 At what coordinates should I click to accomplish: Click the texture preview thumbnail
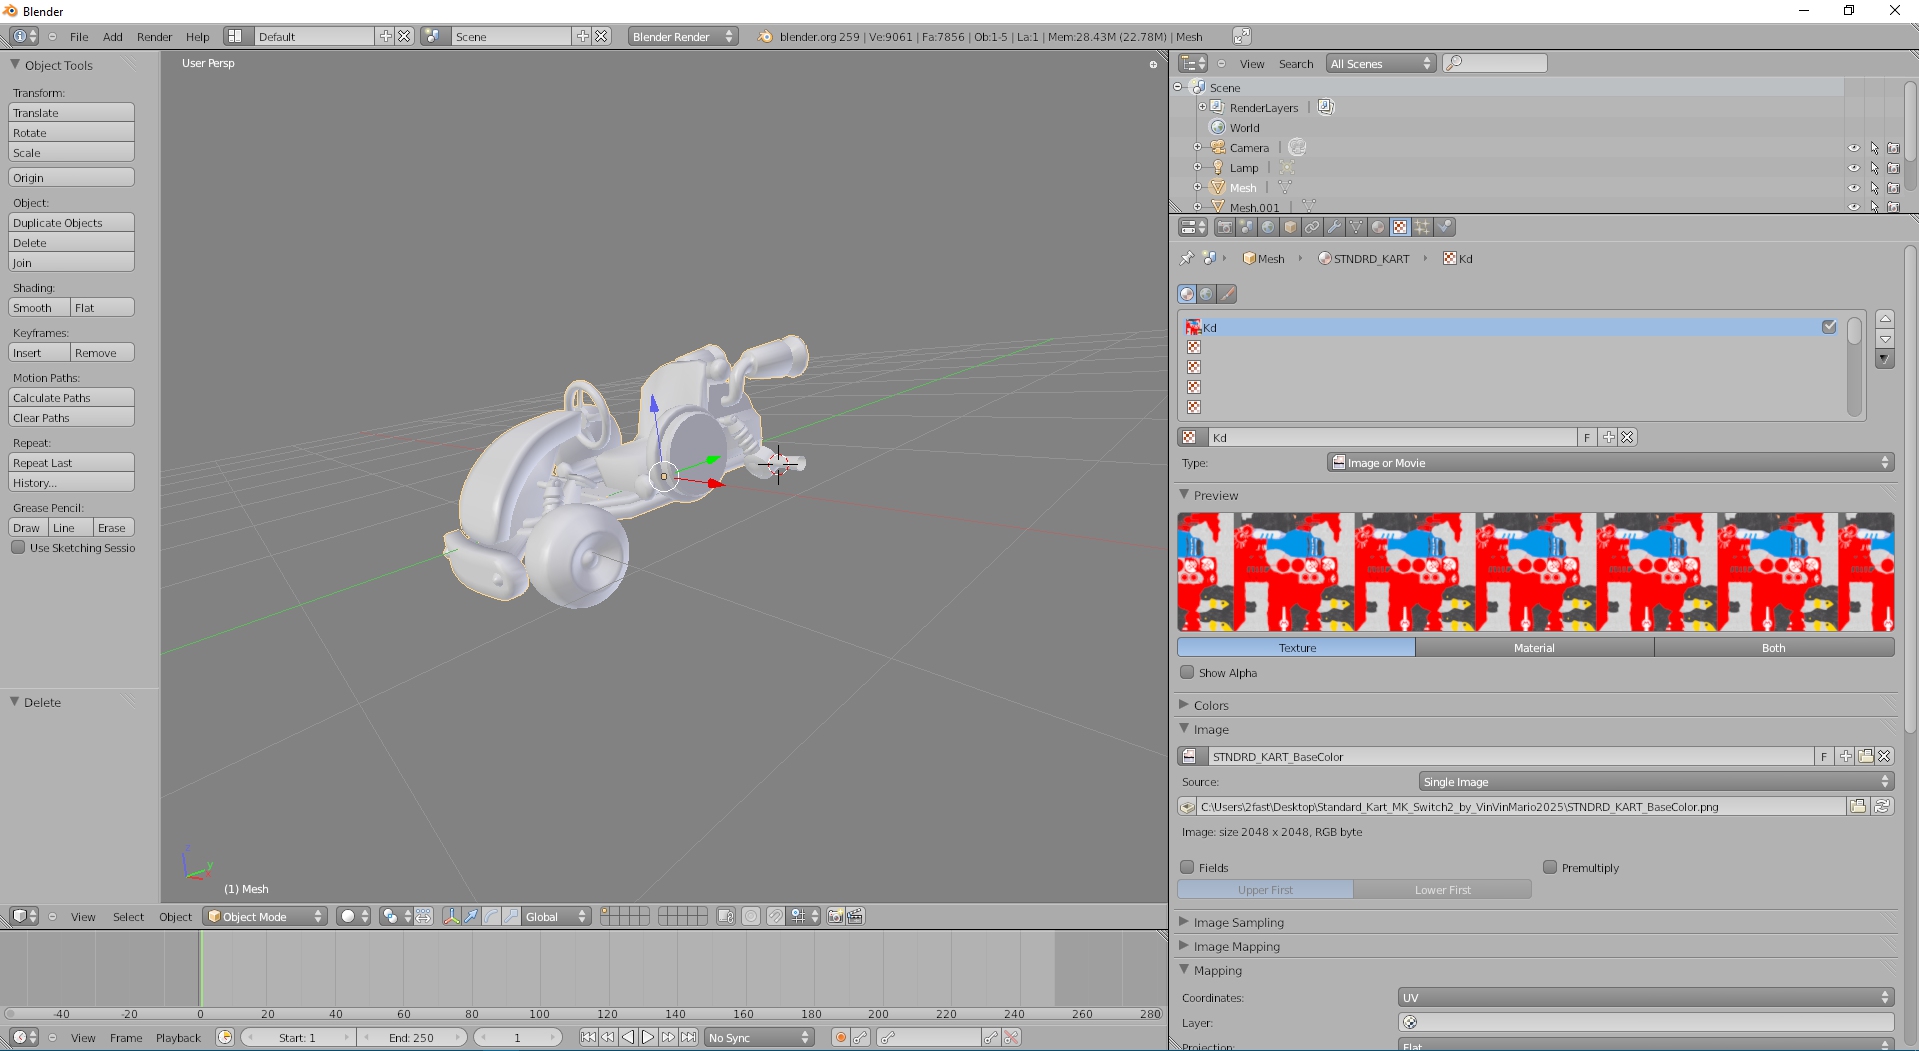(1535, 571)
